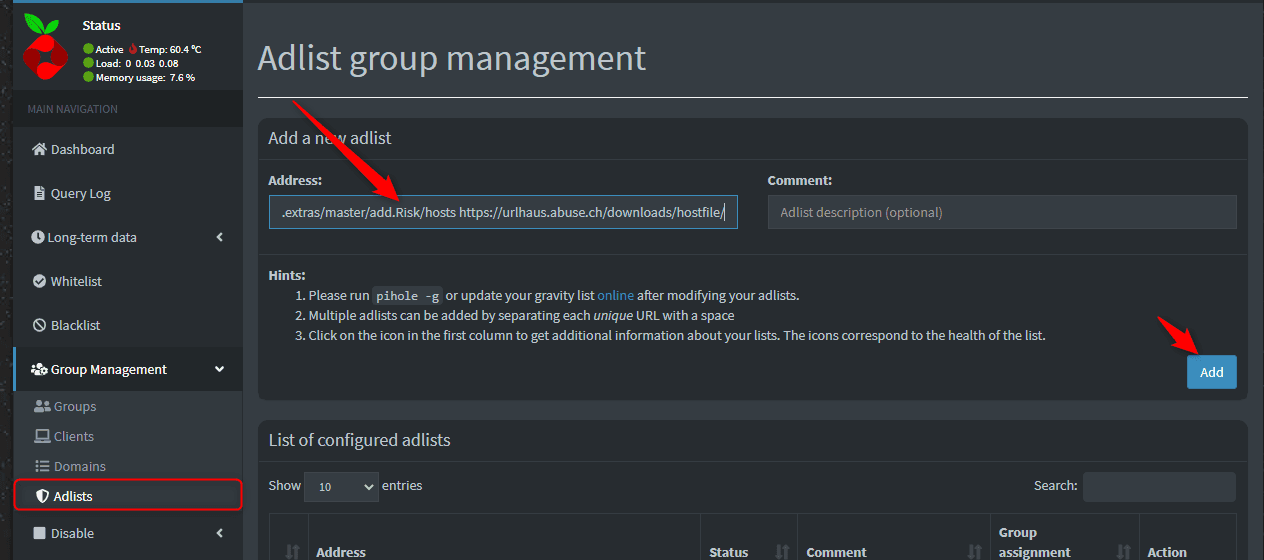Click the Load status text
1264x560 pixels.
click(x=137, y=63)
